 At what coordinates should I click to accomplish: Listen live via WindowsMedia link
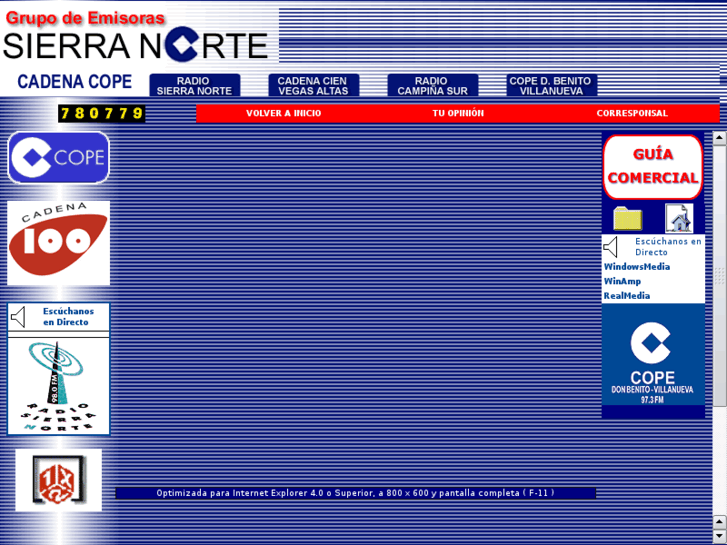coord(637,267)
